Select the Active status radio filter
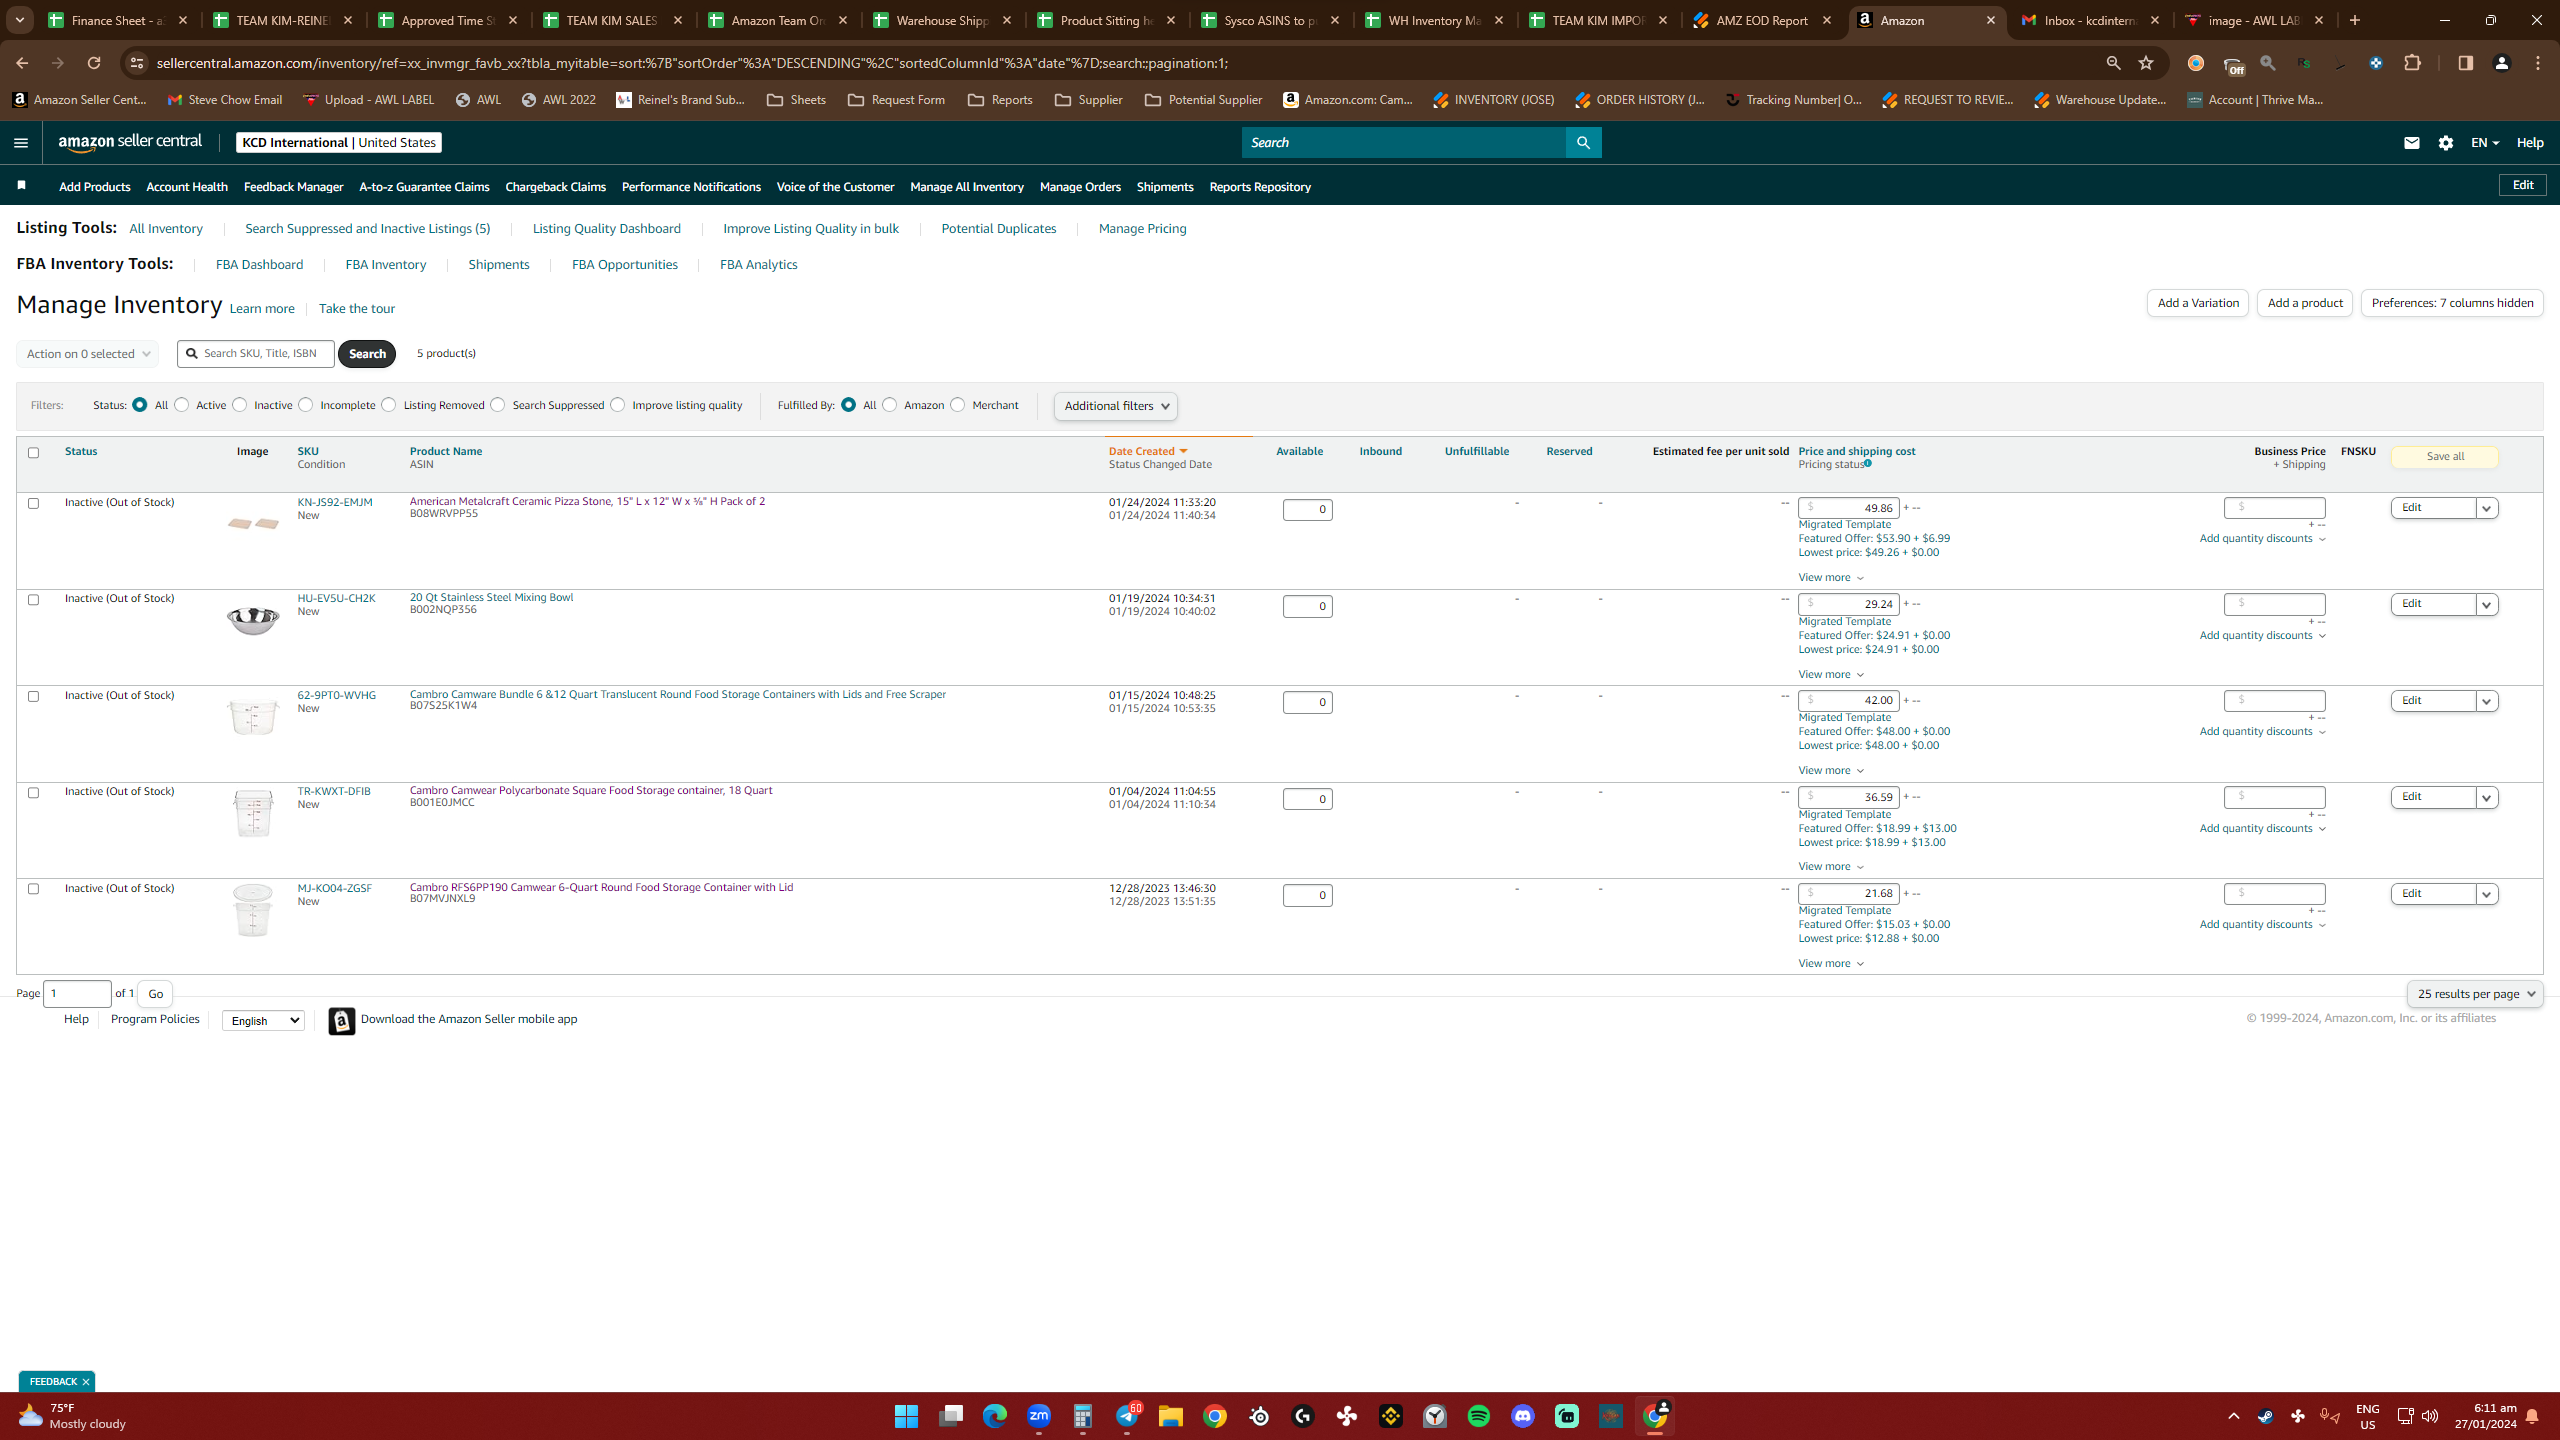Viewport: 2560px width, 1440px height. click(181, 405)
